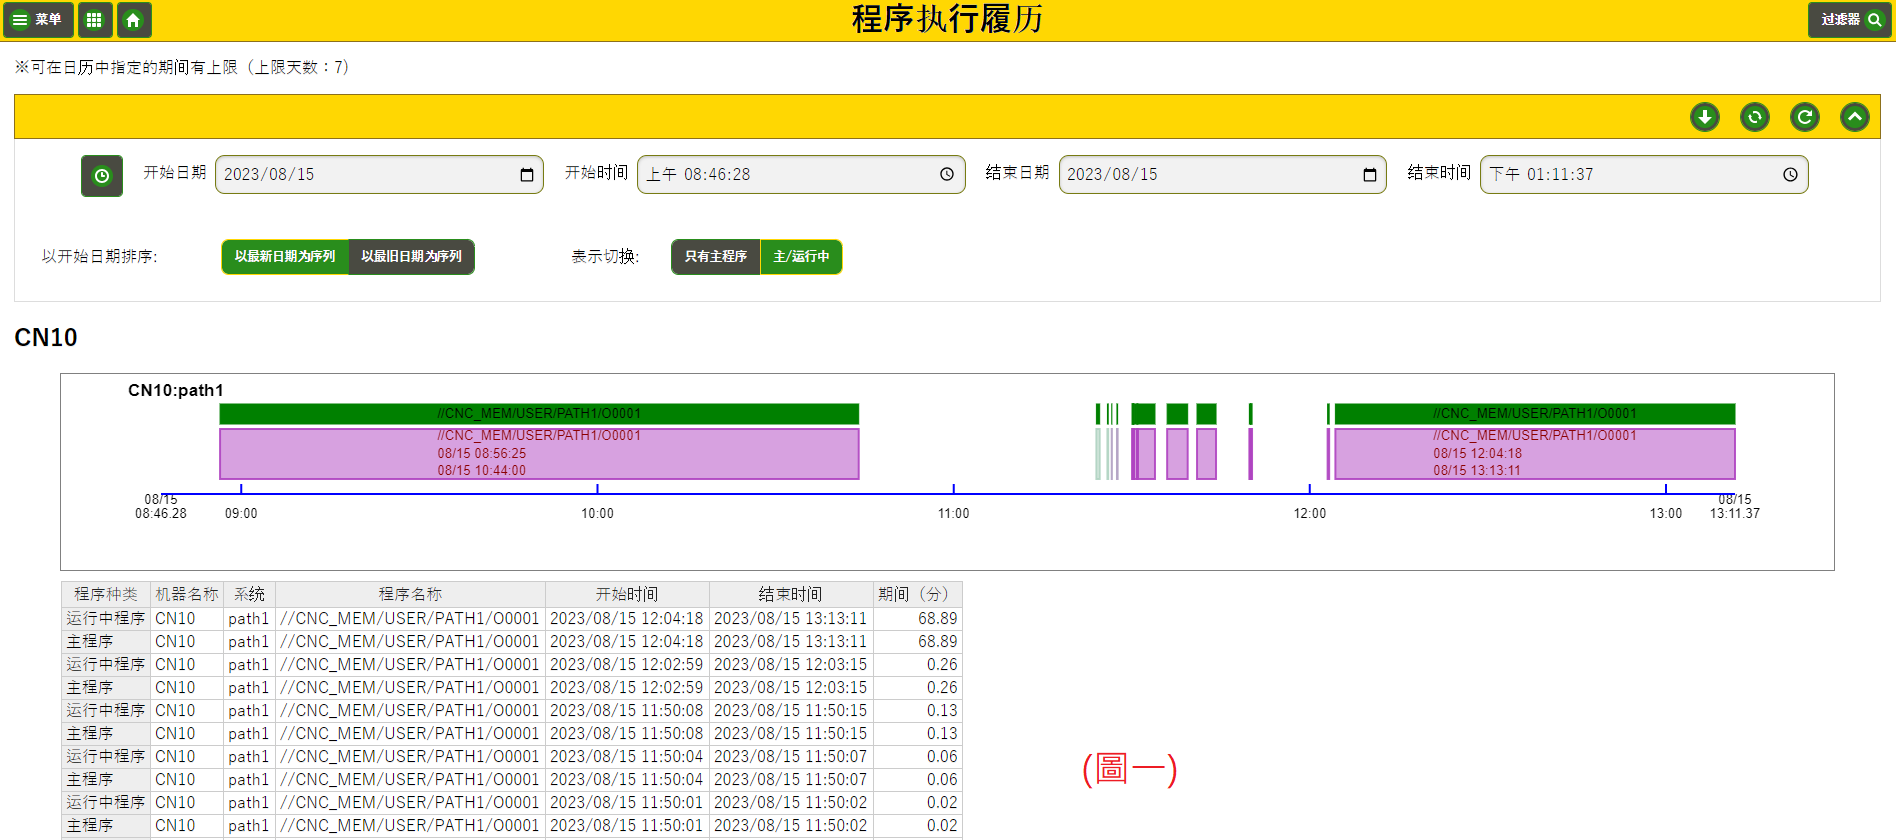Sort by 以最新日期为序列
Screen dimensions: 1896x840
point(285,257)
